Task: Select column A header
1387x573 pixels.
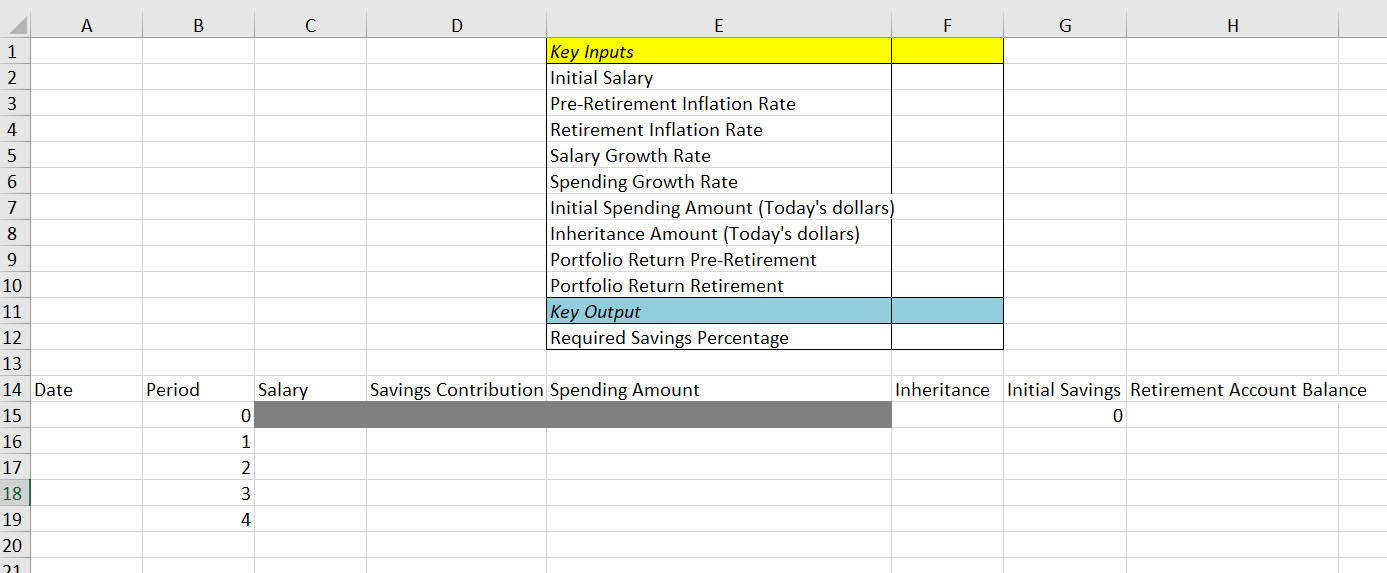Action: click(87, 27)
